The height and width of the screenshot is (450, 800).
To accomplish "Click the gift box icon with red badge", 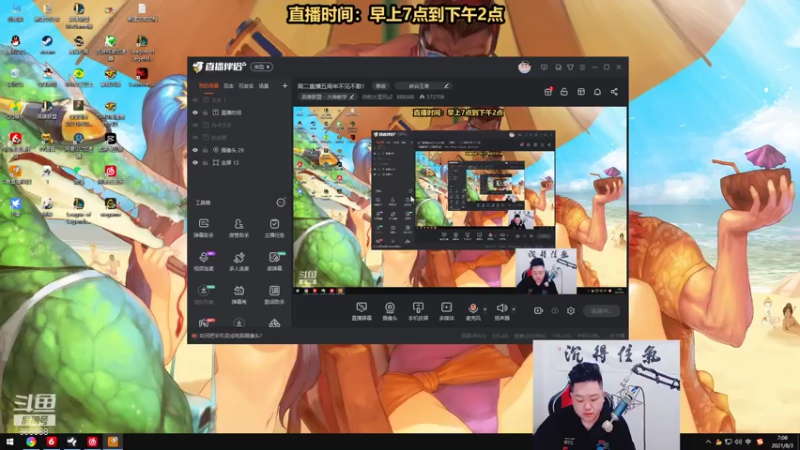I will [x=548, y=92].
